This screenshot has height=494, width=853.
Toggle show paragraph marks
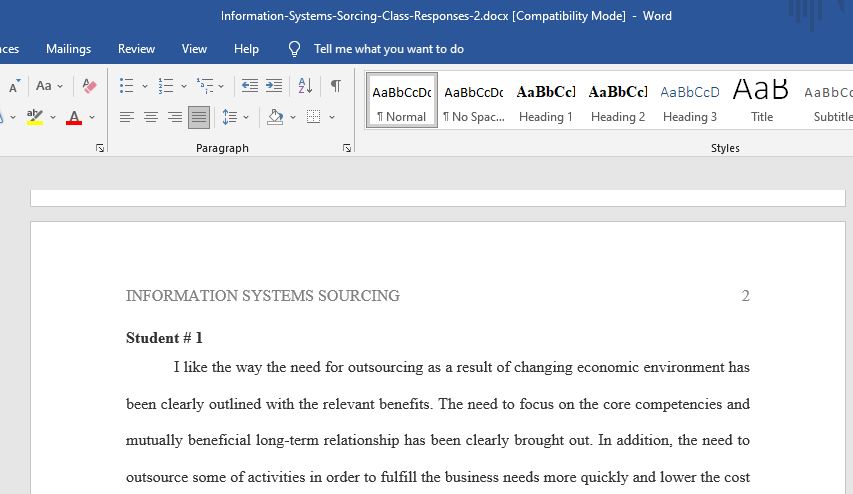coord(336,86)
